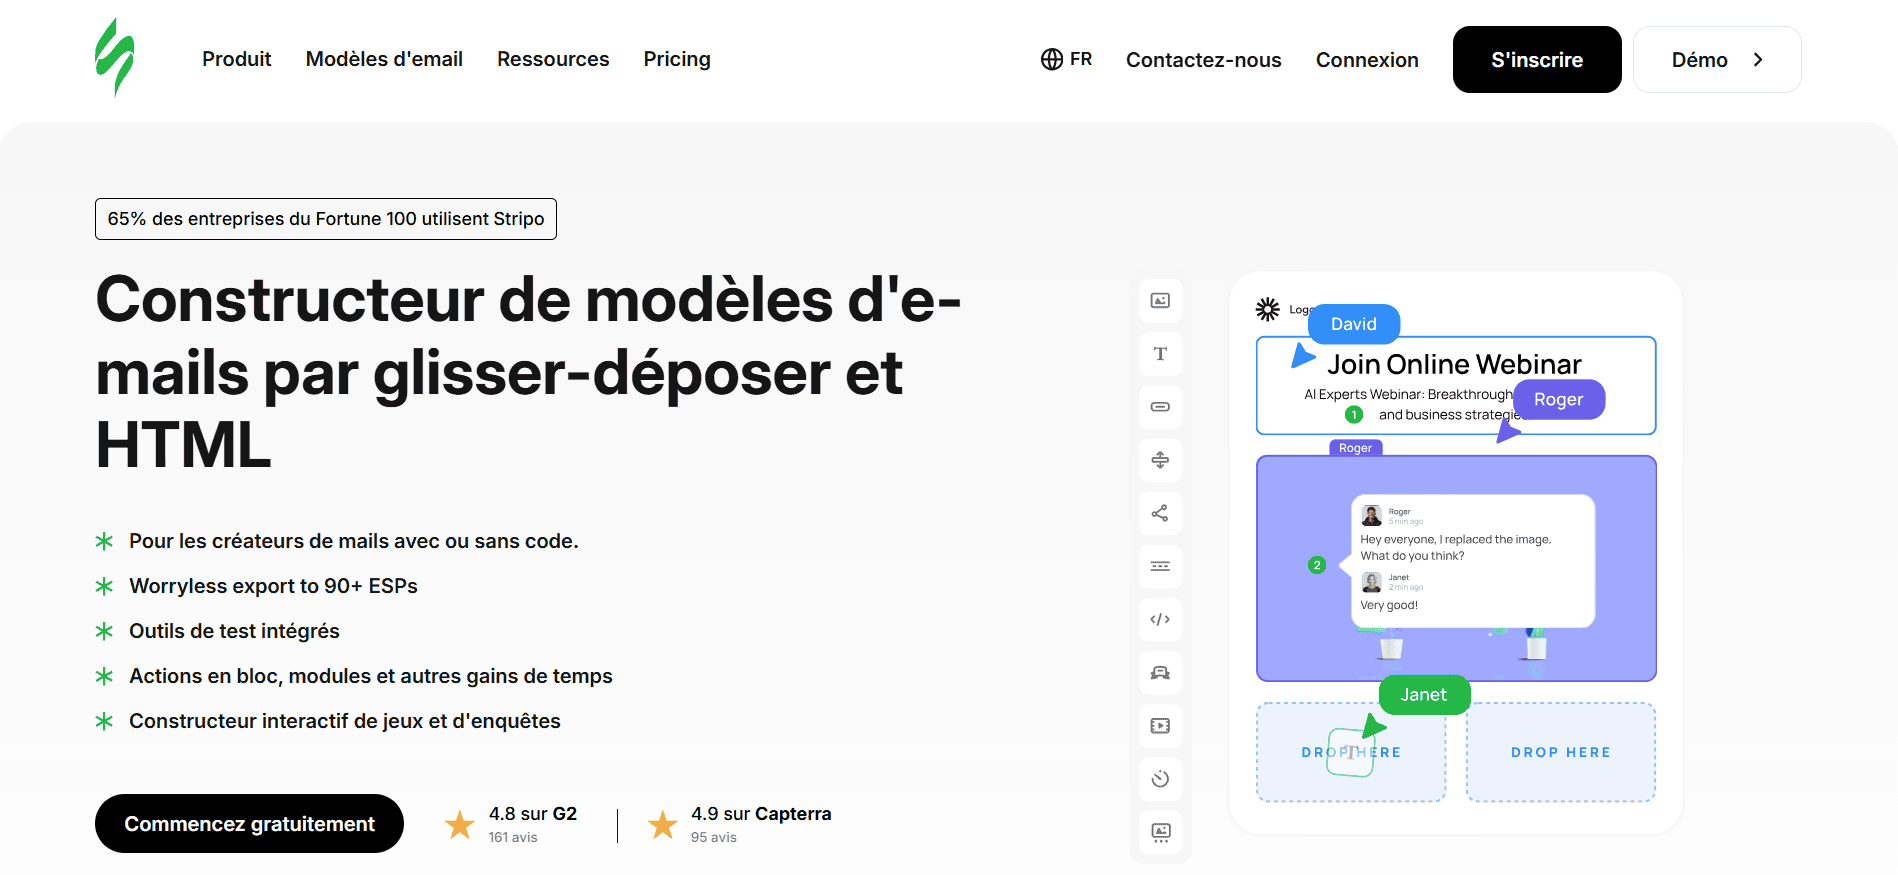Viewport: 1898px width, 875px height.
Task: Click the Connexion link
Action: 1367,60
